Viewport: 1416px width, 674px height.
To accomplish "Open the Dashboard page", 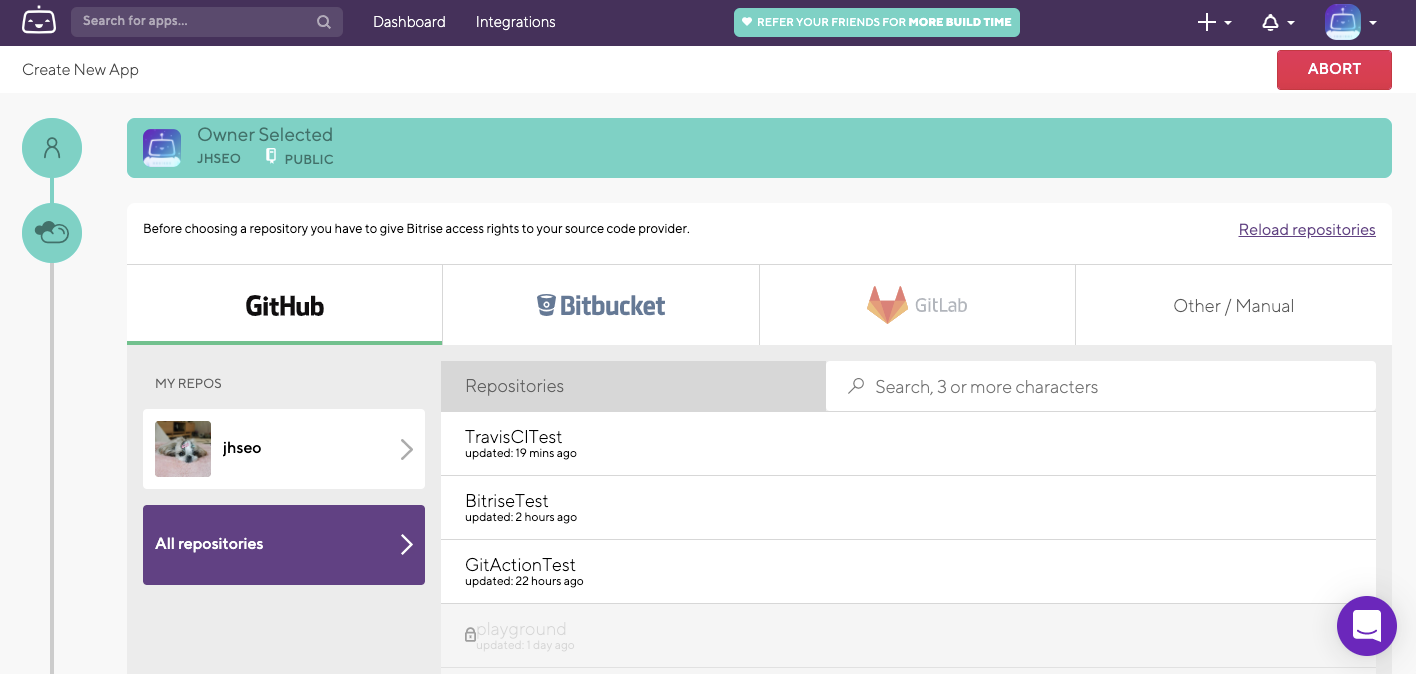I will tap(409, 22).
